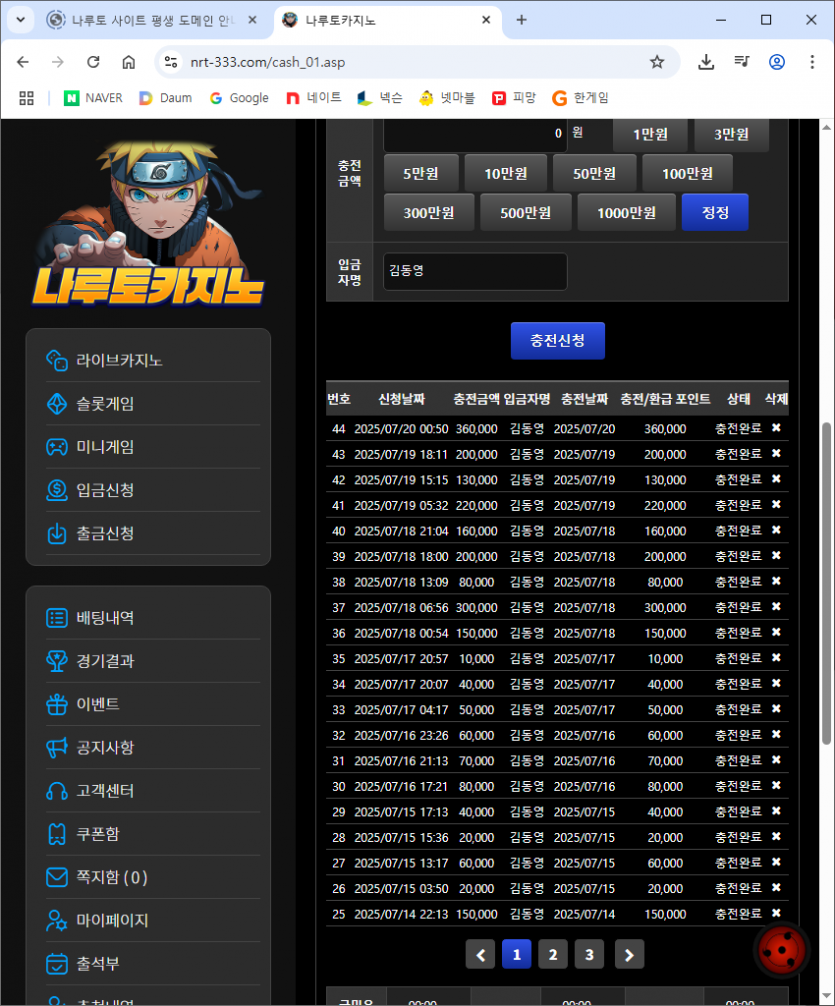Open the browser downloads icon
The height and width of the screenshot is (1006, 835).
click(706, 62)
